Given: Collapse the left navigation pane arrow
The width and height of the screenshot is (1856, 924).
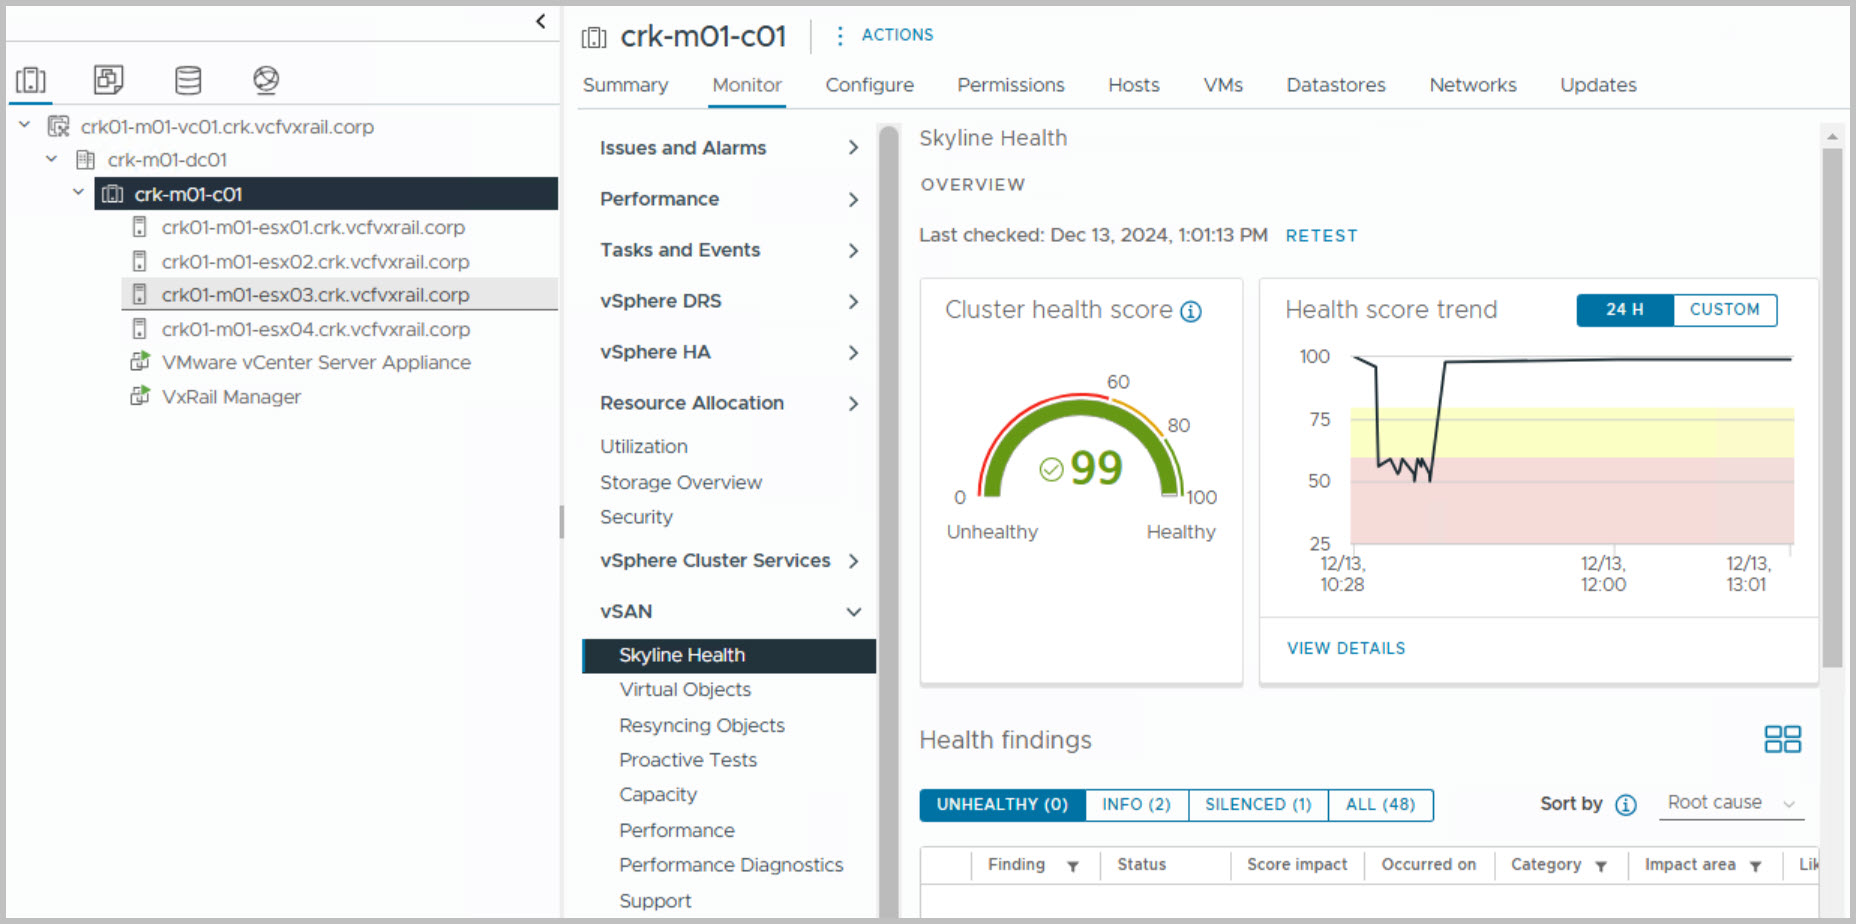Looking at the screenshot, I should 540,21.
